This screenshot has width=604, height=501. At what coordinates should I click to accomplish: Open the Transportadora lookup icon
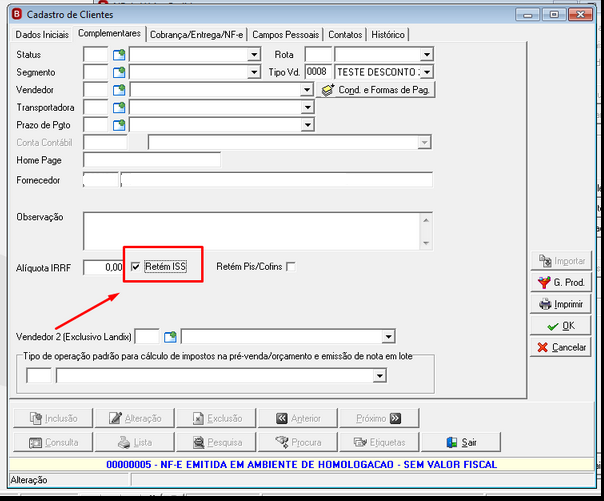pyautogui.click(x=119, y=107)
